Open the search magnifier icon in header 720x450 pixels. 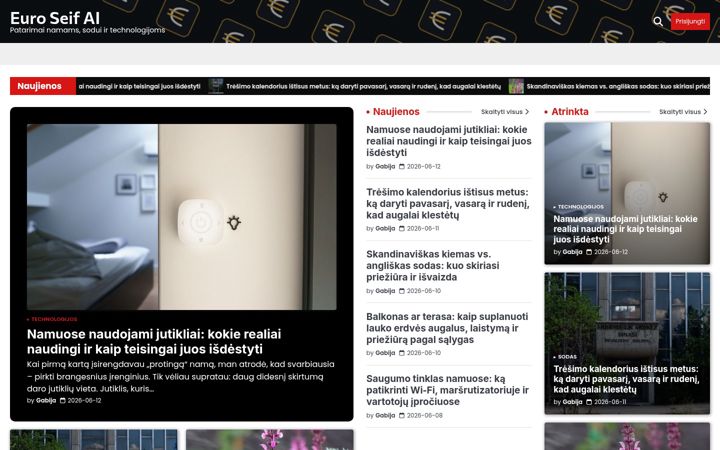[658, 22]
